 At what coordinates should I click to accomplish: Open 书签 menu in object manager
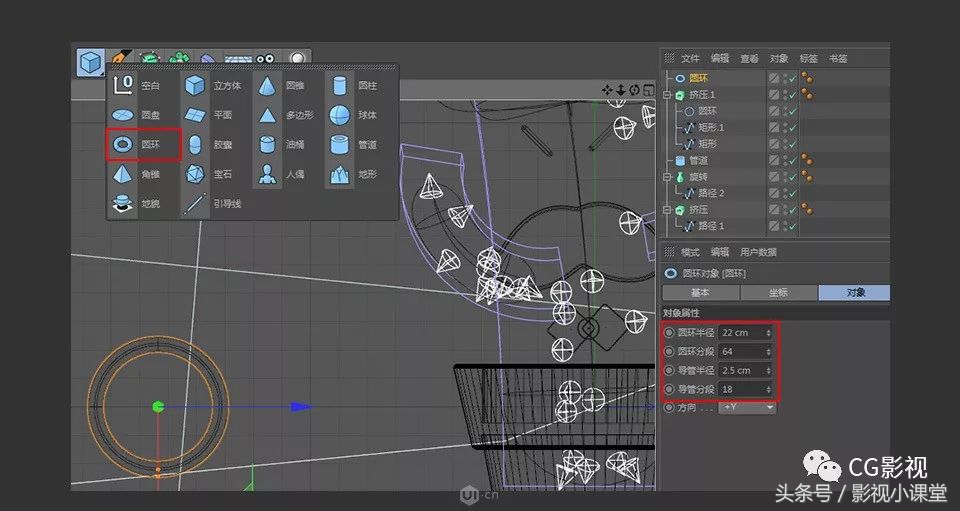coord(838,58)
